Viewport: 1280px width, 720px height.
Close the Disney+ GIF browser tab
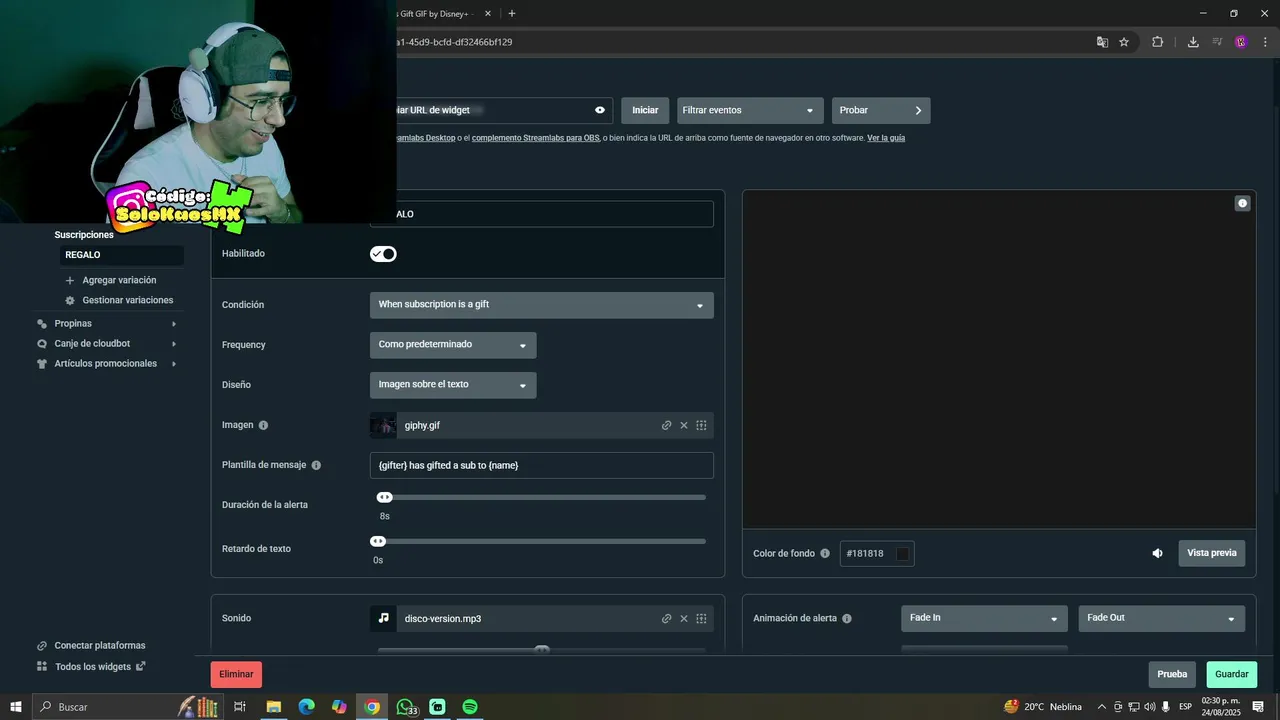pyautogui.click(x=488, y=14)
